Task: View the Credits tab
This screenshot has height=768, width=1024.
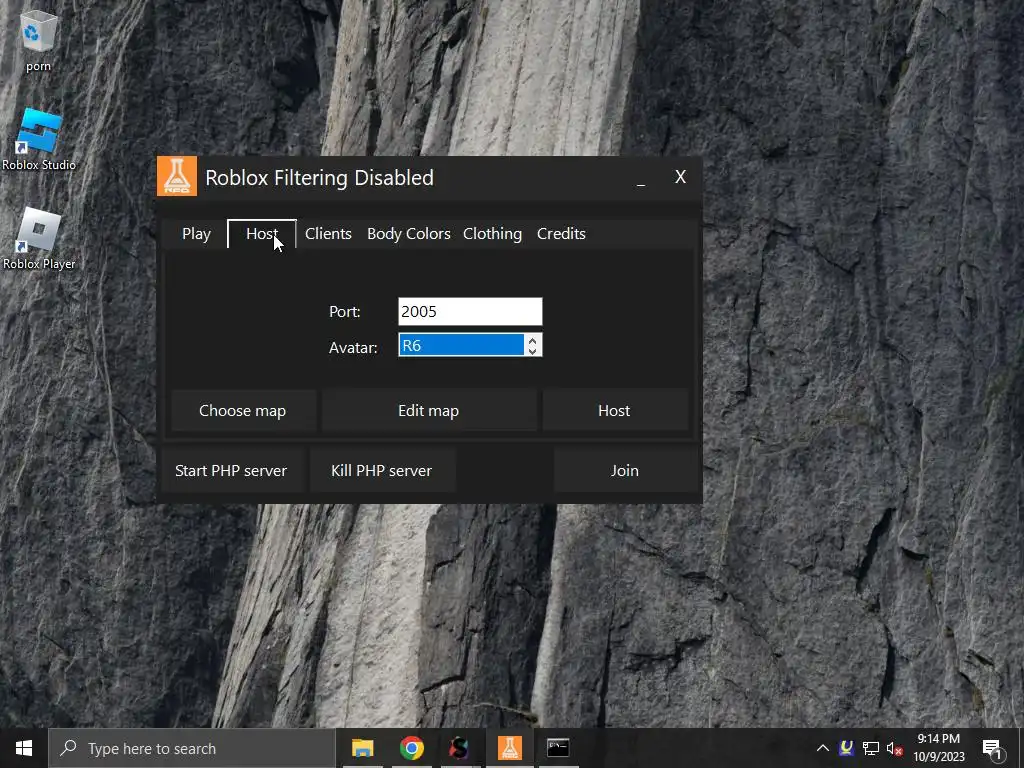Action: [561, 234]
